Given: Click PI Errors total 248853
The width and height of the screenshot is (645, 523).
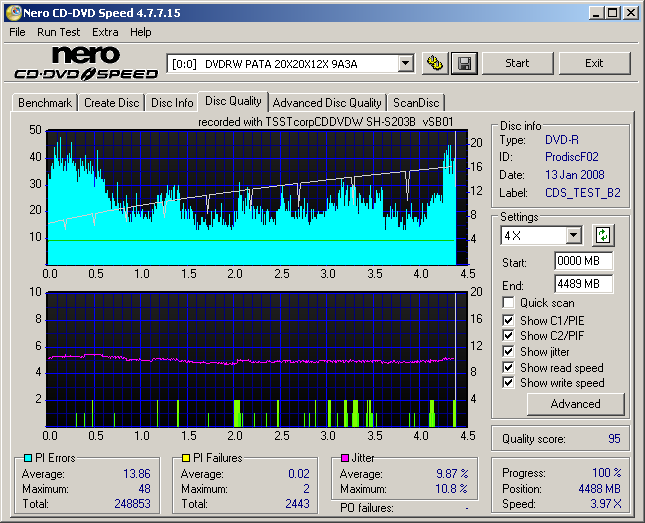Looking at the screenshot, I should pos(132,504).
